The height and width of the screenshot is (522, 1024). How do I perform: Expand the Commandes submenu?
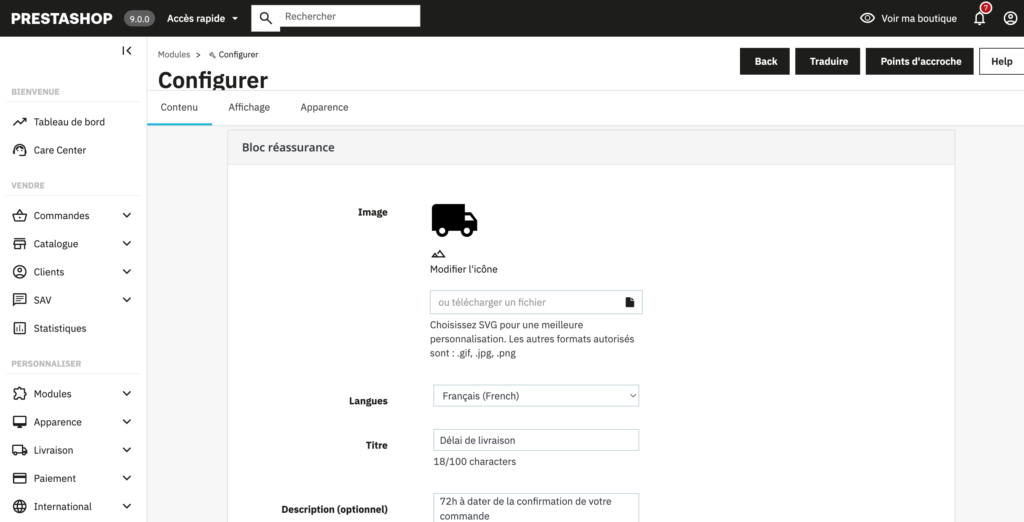126,216
